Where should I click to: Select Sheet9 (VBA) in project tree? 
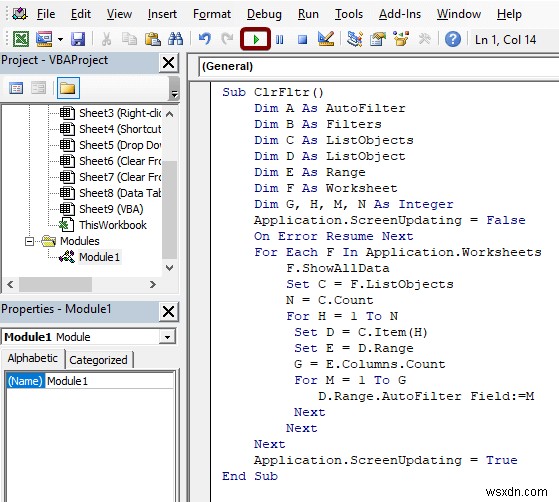click(x=111, y=209)
